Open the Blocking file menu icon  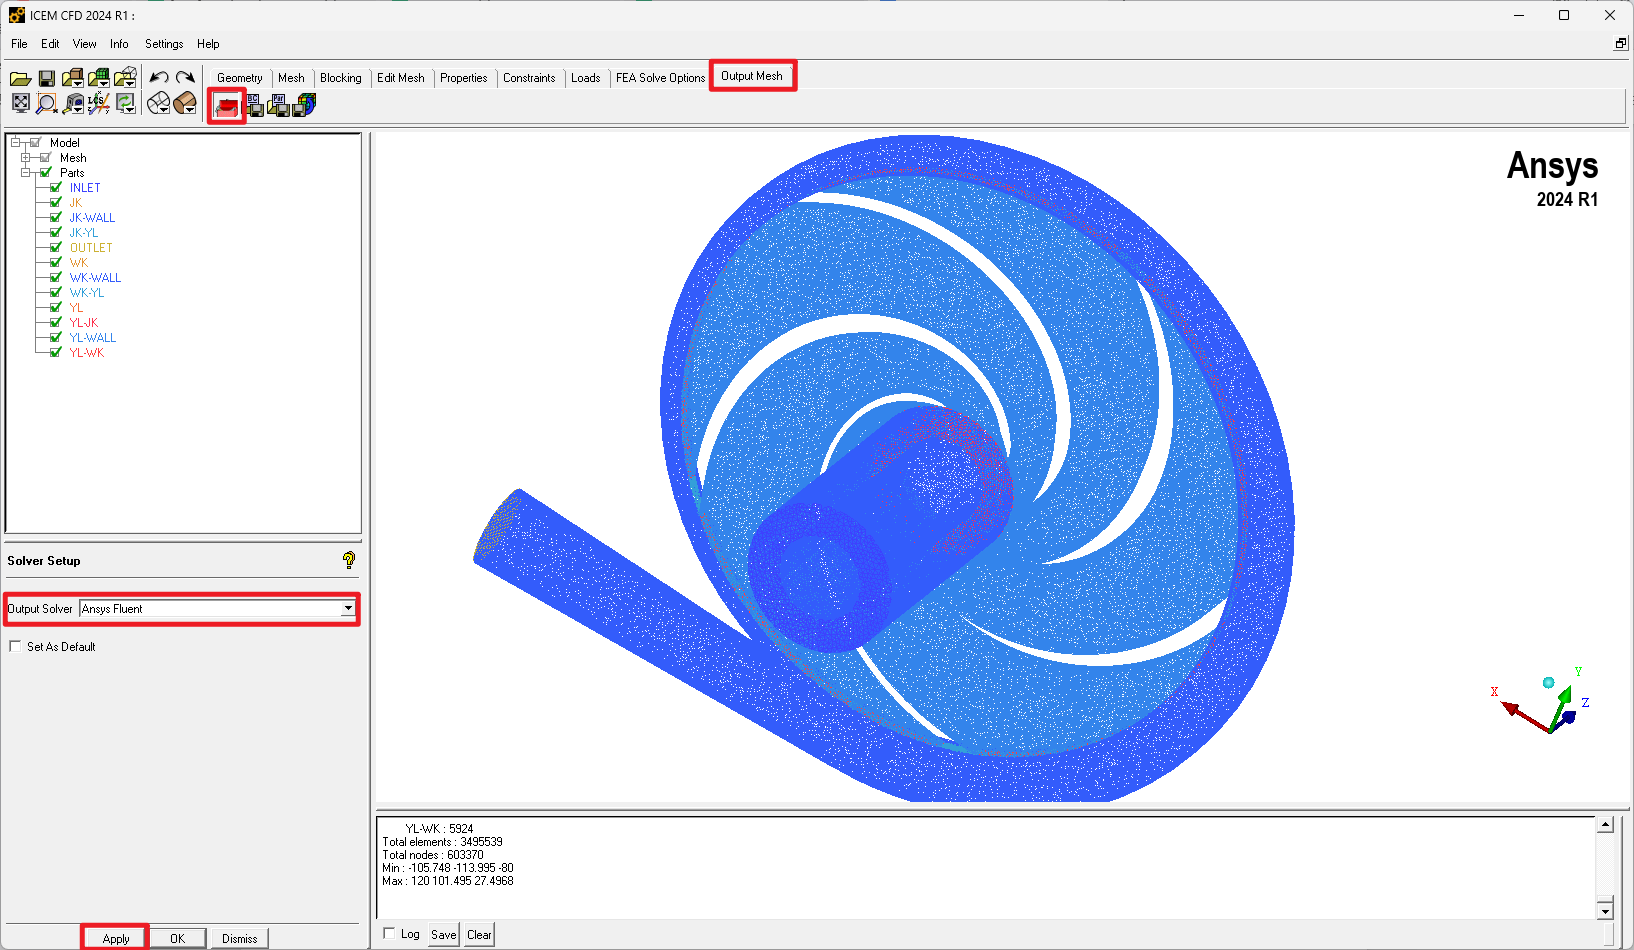(x=125, y=78)
